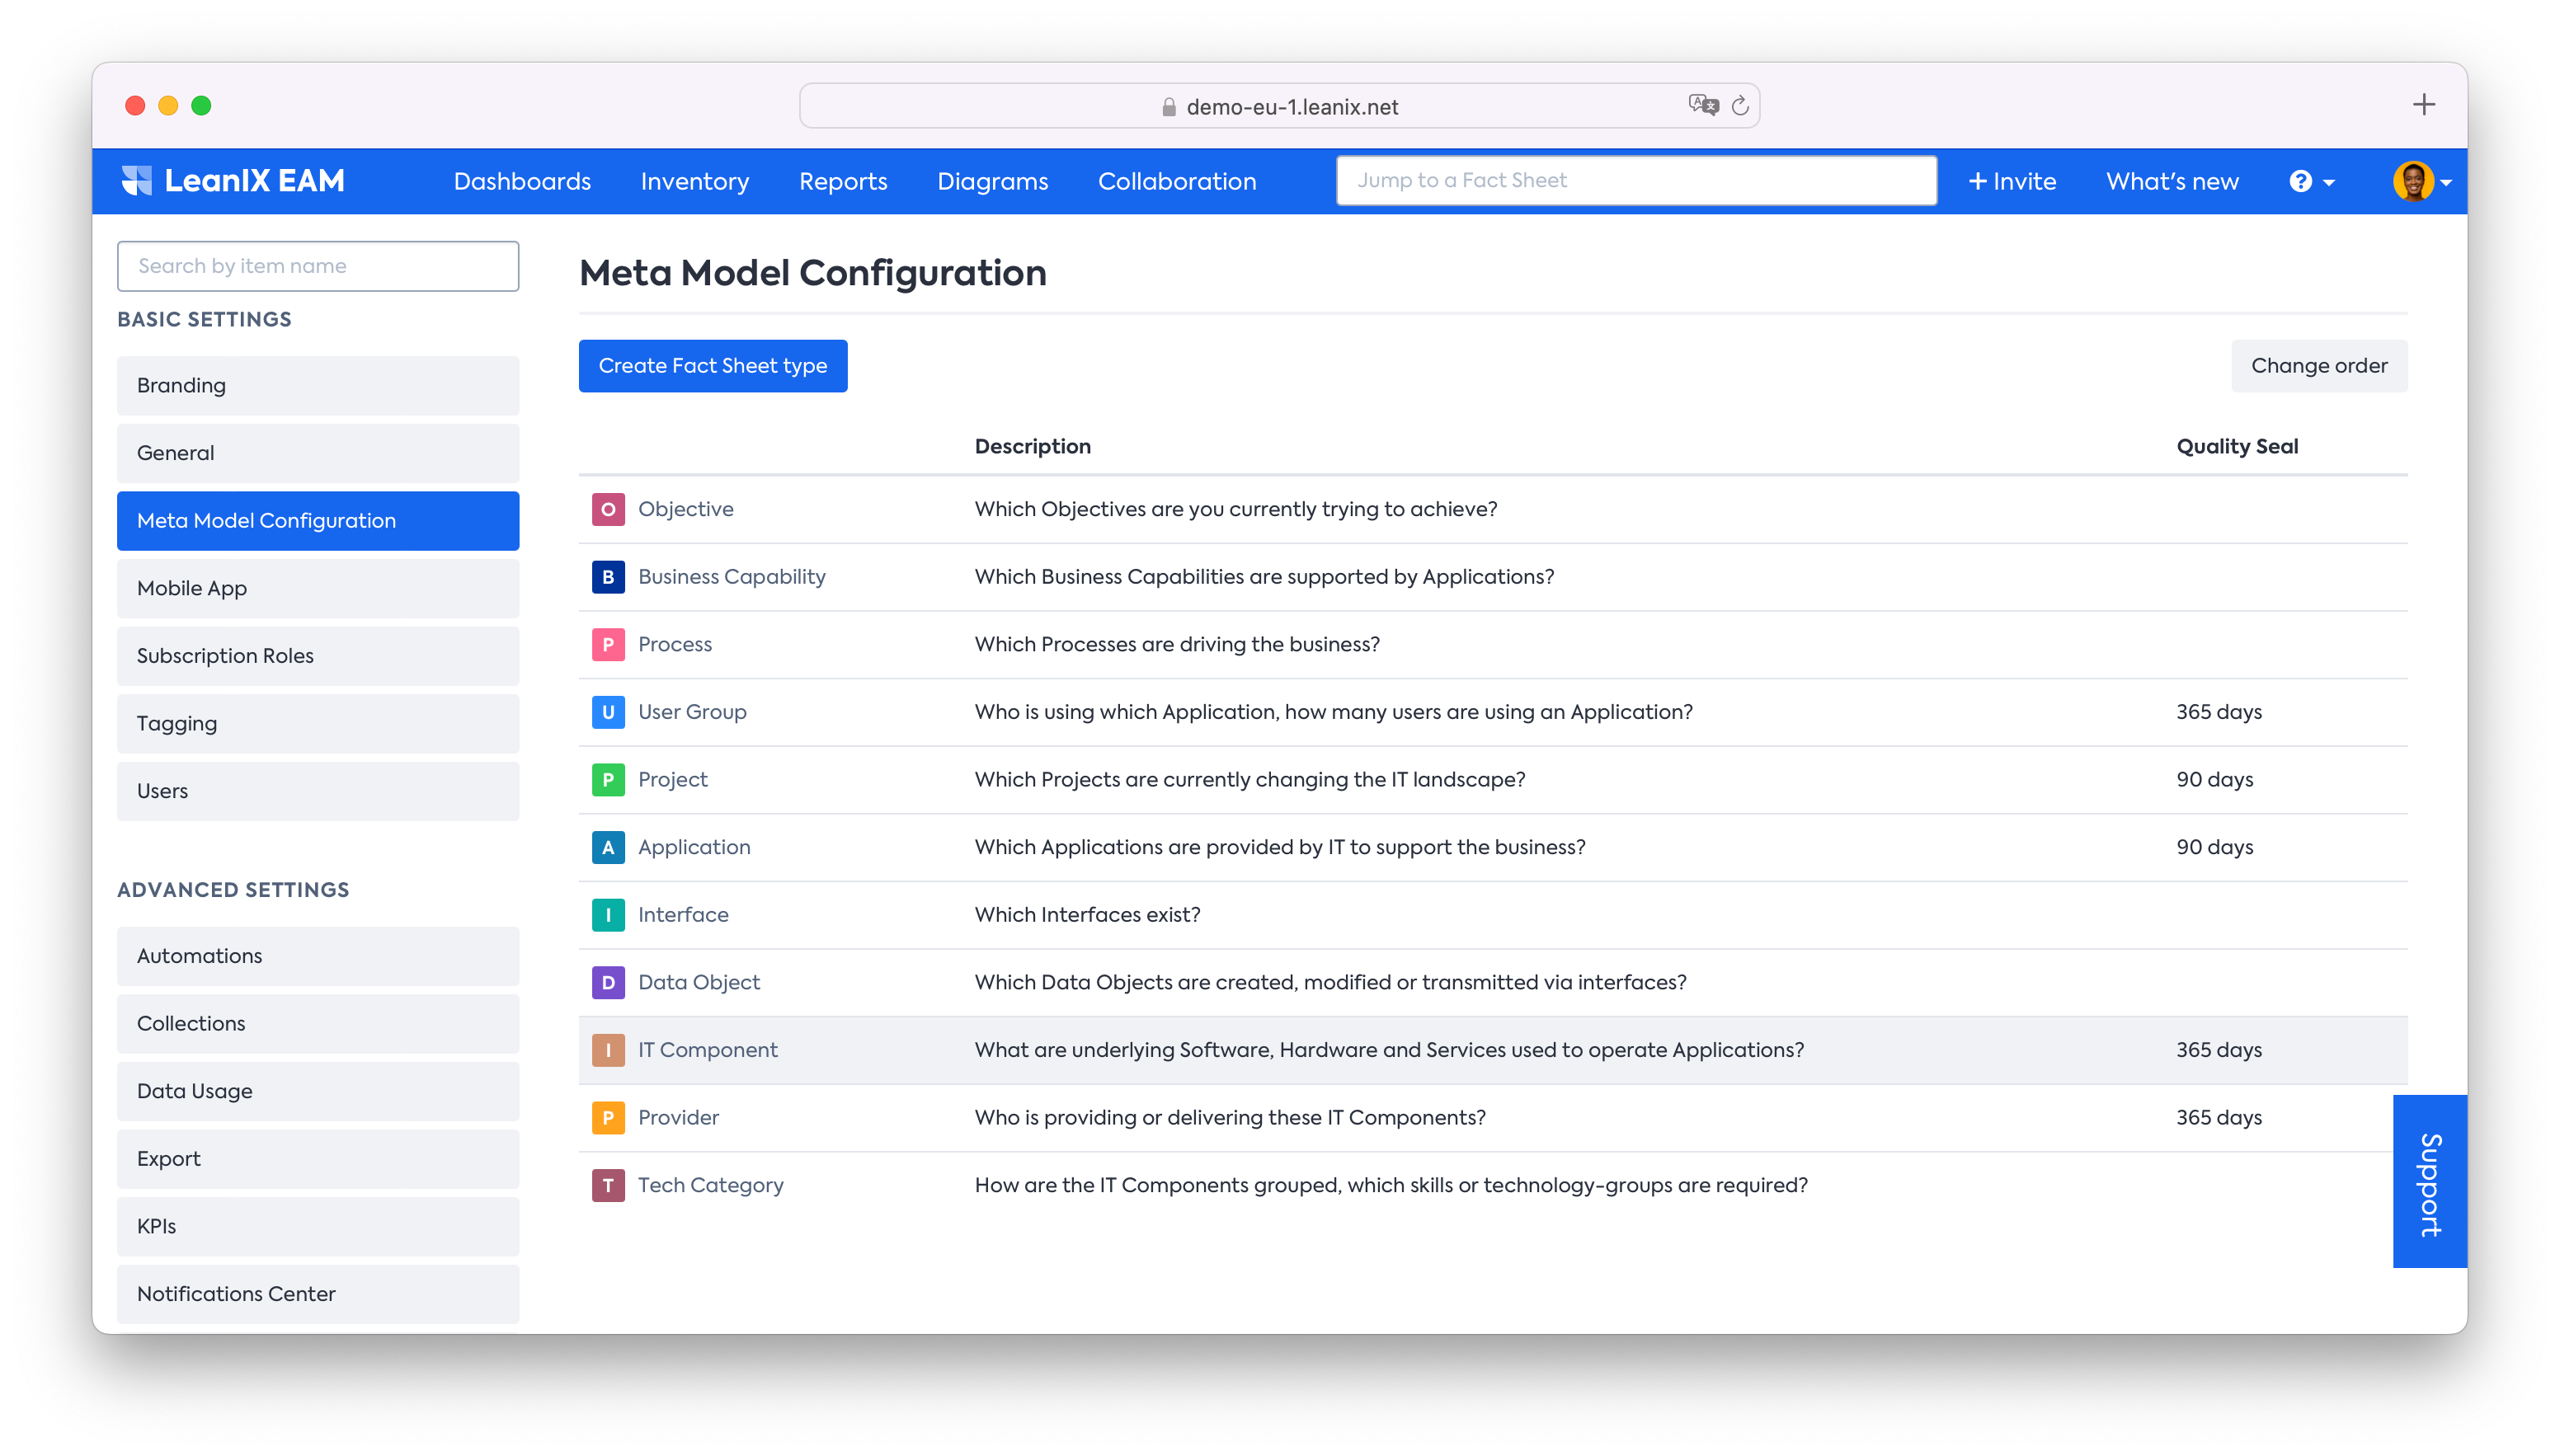Image resolution: width=2560 pixels, height=1456 pixels.
Task: Open the Business Capability type link
Action: 731,577
